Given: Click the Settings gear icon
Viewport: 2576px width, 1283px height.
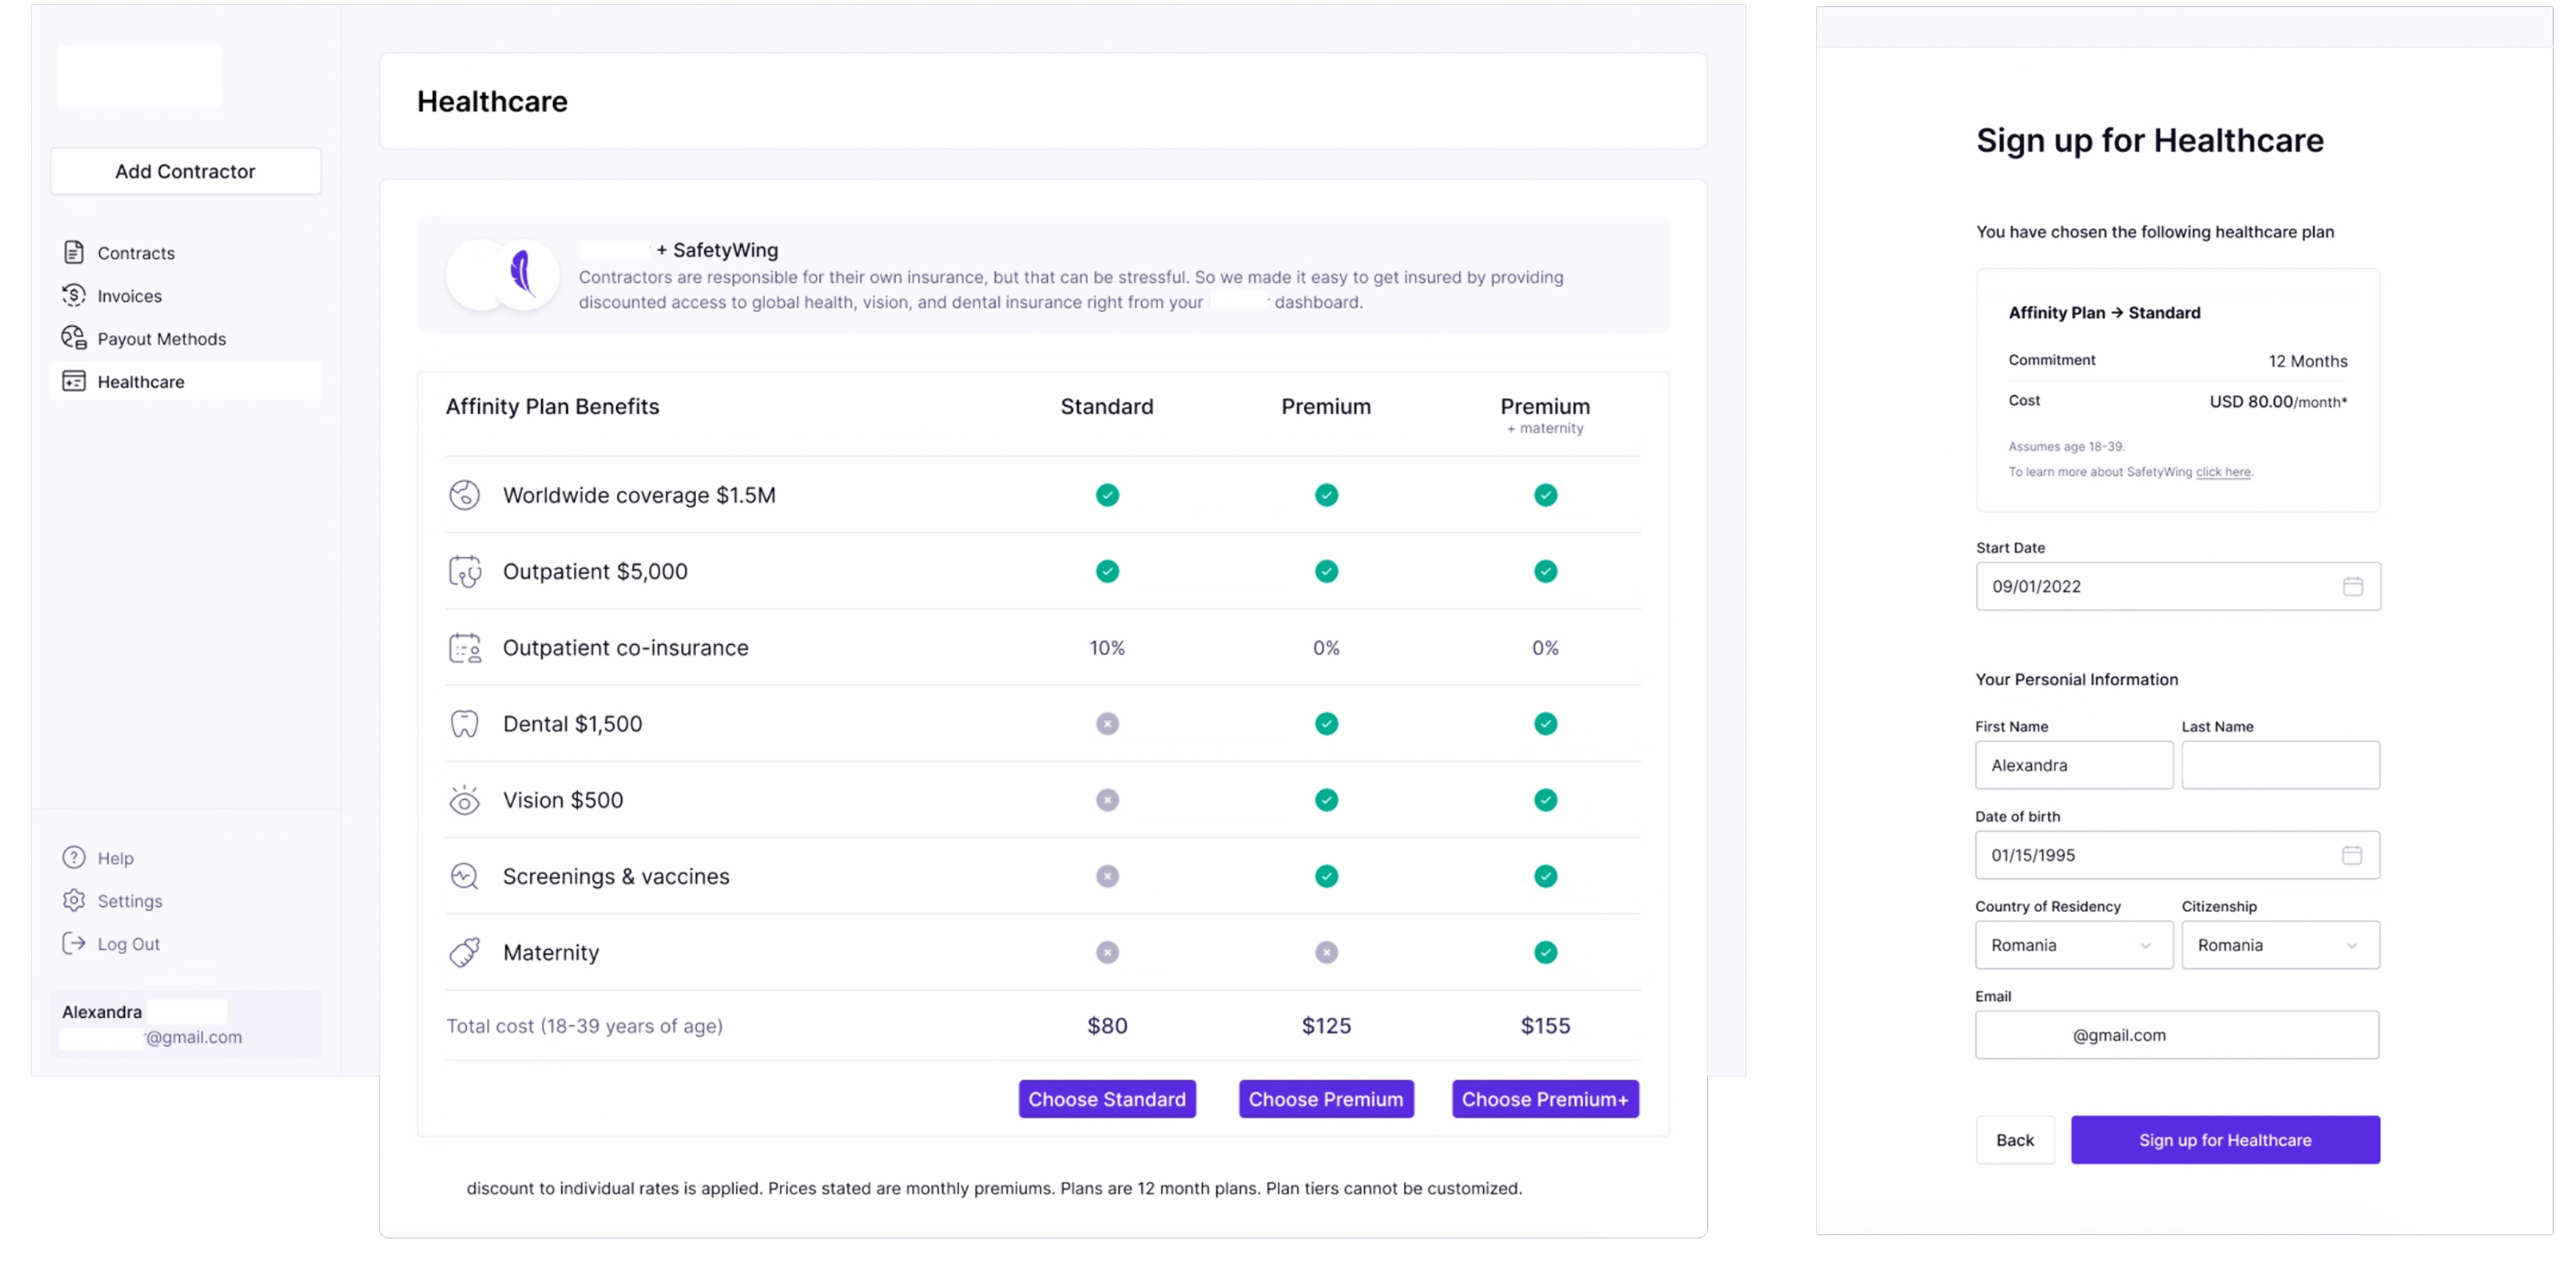Looking at the screenshot, I should click(x=74, y=900).
